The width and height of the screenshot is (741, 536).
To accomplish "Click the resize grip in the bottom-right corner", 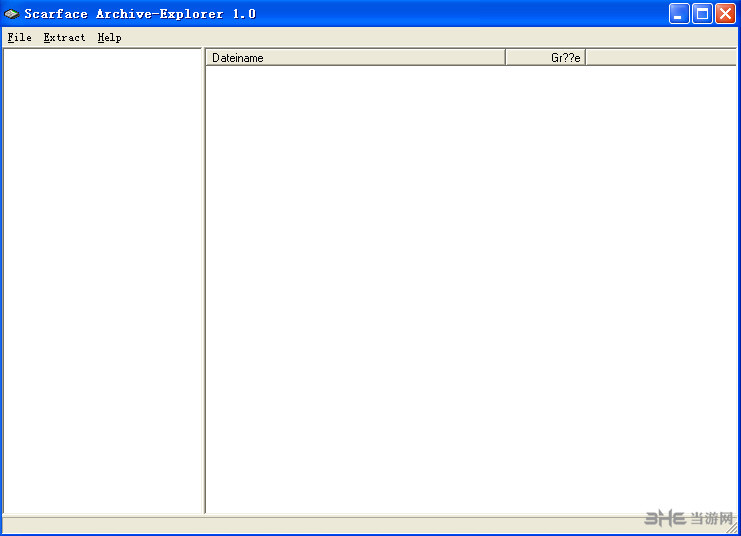I will [x=731, y=527].
